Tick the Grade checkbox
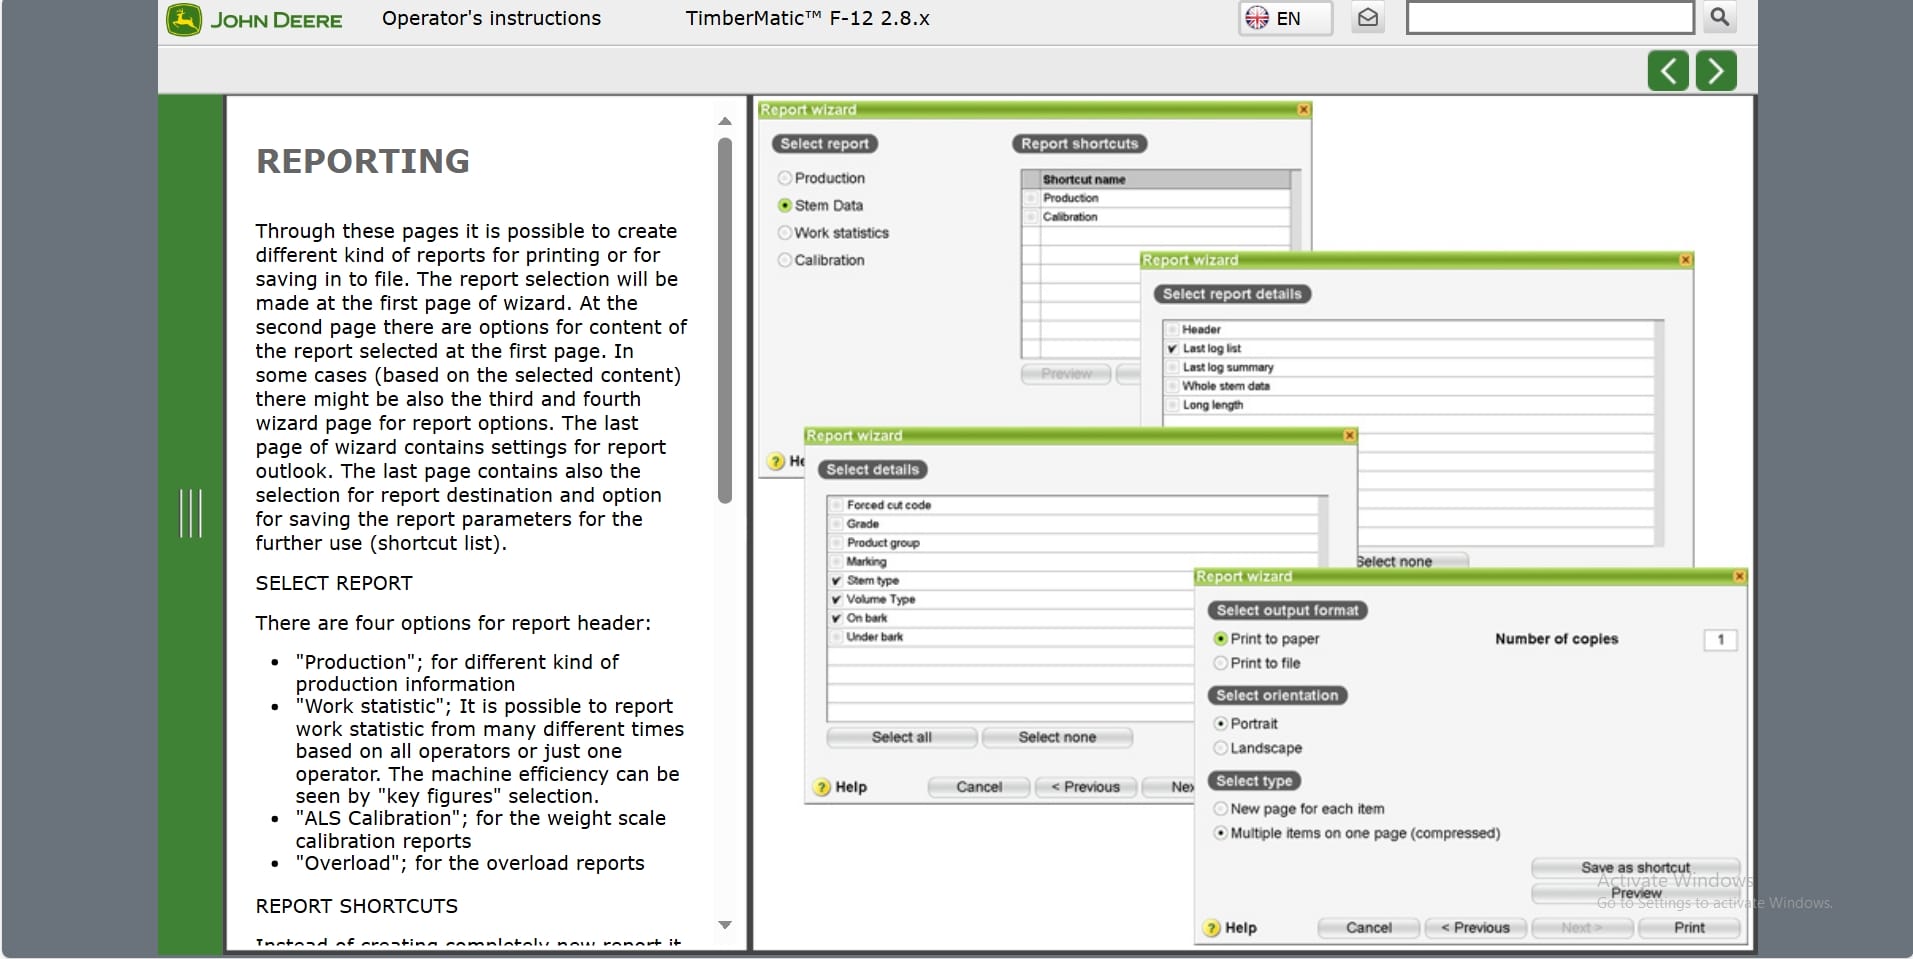1913x959 pixels. coord(836,524)
